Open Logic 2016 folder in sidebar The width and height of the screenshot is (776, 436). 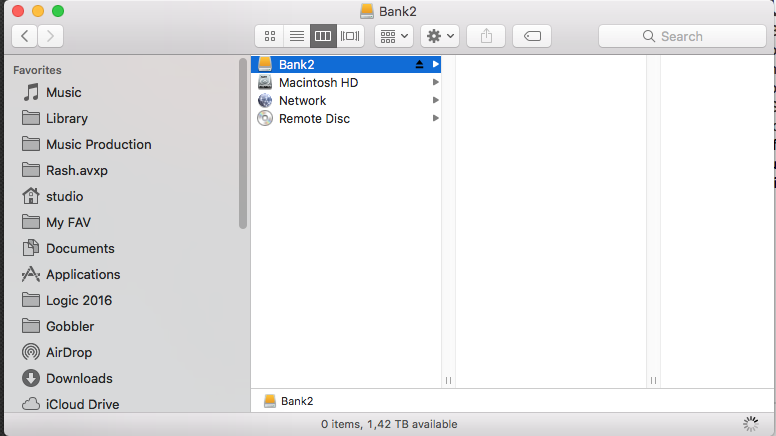tap(67, 300)
